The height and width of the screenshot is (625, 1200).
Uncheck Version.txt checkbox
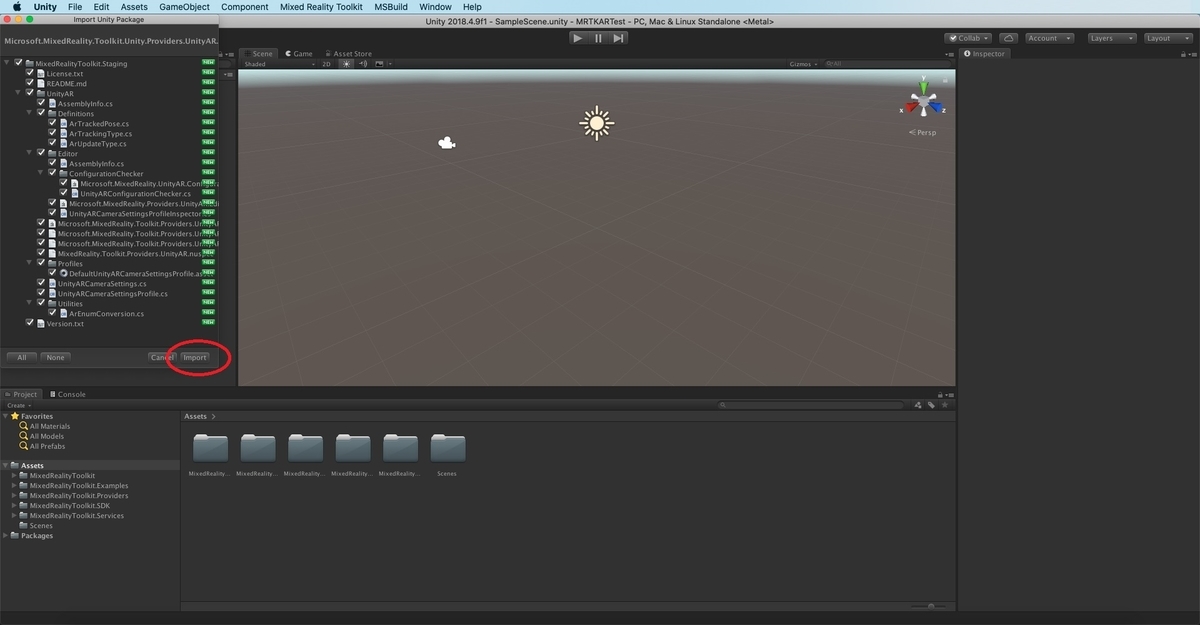click(30, 323)
